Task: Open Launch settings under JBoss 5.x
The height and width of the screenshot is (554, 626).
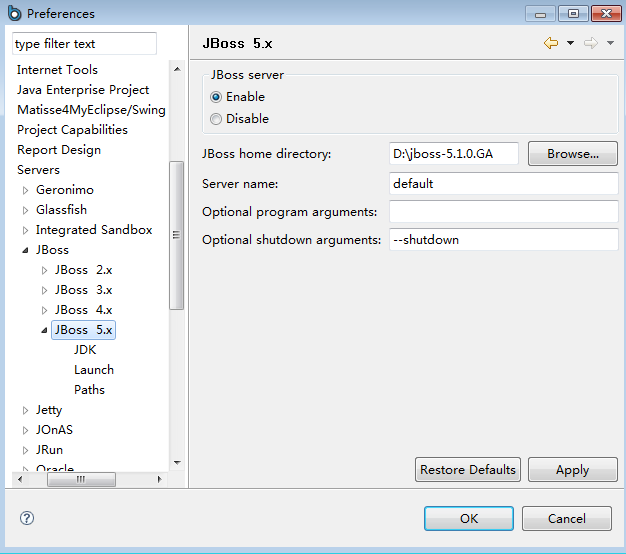Action: tap(94, 370)
